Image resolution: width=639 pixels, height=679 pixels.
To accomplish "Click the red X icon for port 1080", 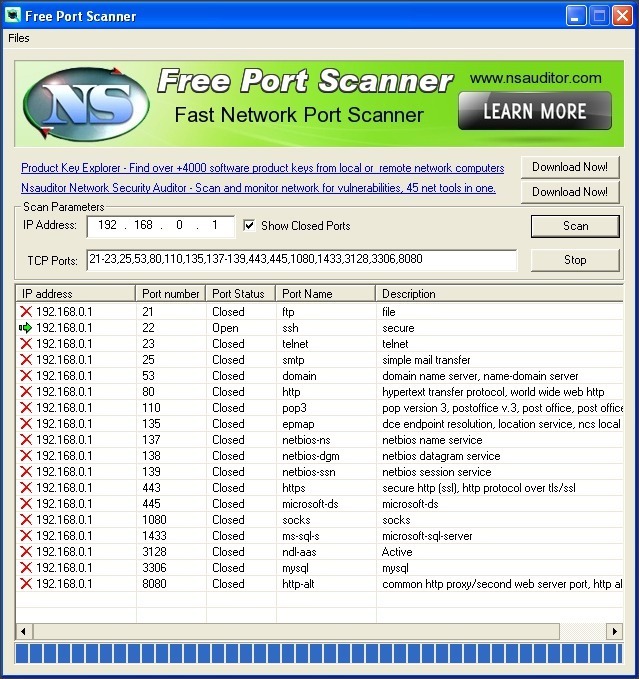I will tap(26, 520).
